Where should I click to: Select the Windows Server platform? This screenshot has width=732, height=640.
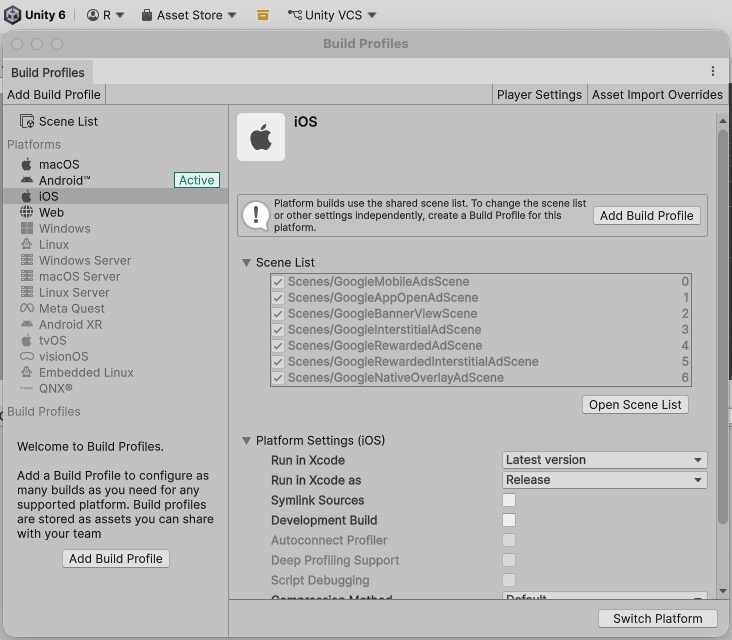[115, 260]
